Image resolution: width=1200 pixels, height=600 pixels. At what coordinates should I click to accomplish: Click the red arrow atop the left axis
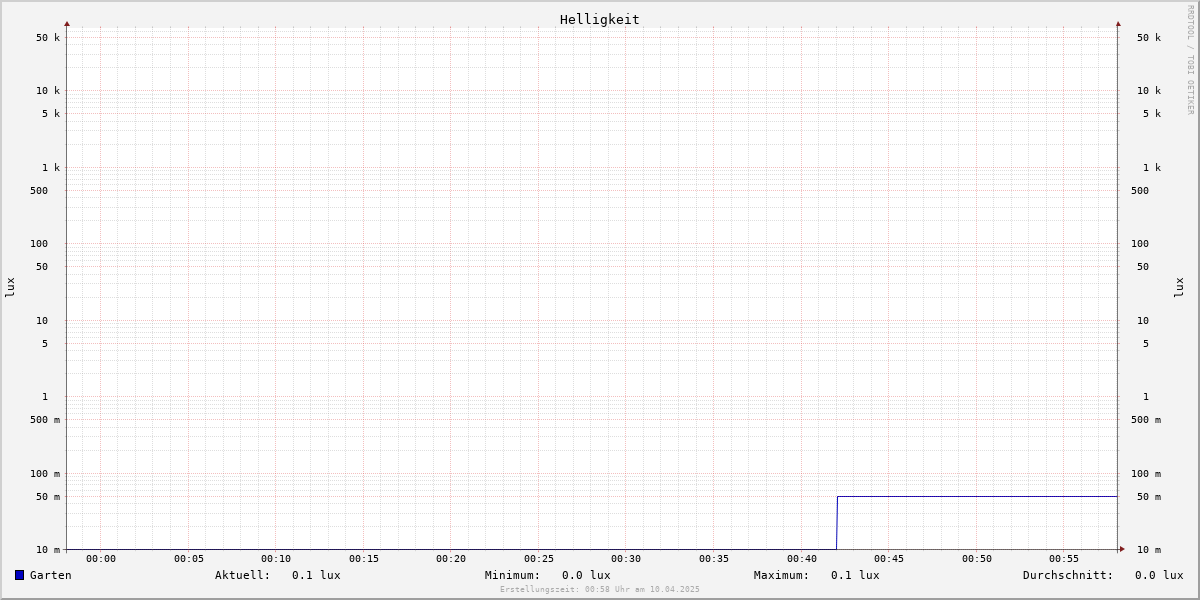[x=67, y=23]
